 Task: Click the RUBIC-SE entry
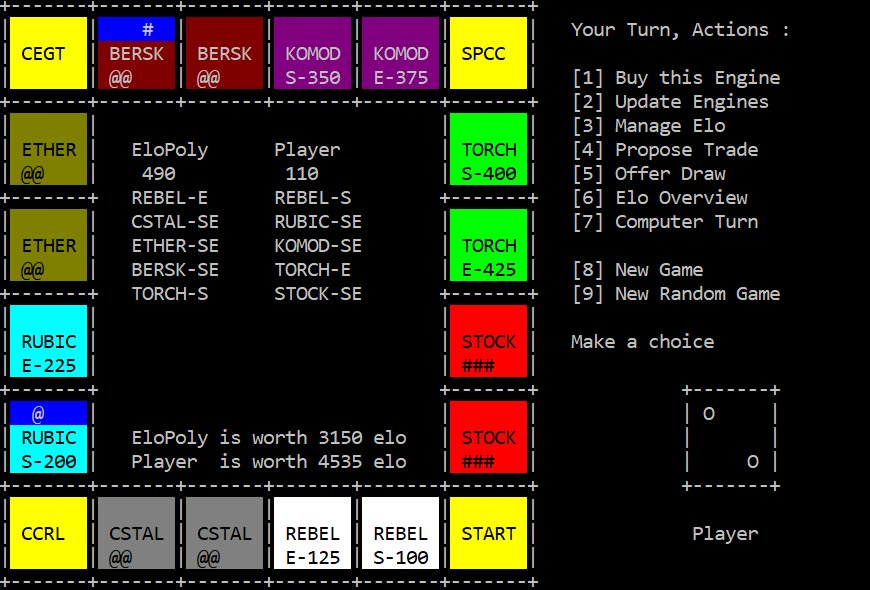tap(318, 221)
